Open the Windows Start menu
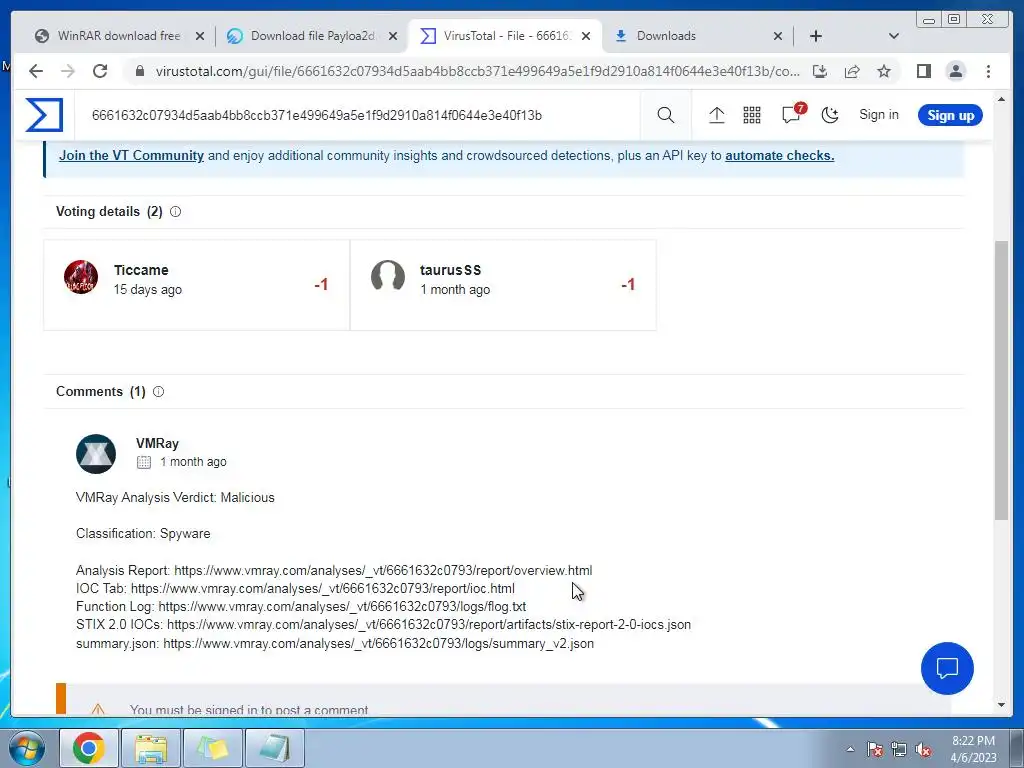1024x768 pixels. [27, 748]
